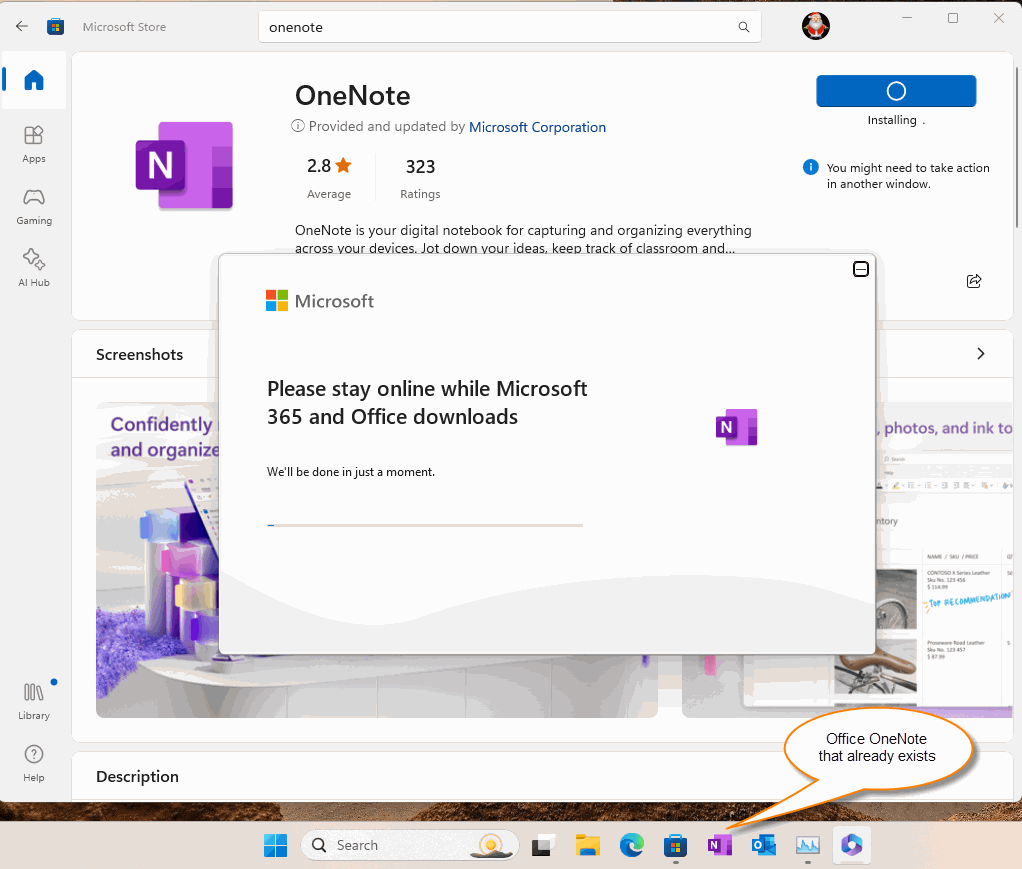Open the Microsoft Corporation publisher link
The width and height of the screenshot is (1022, 869).
(537, 127)
